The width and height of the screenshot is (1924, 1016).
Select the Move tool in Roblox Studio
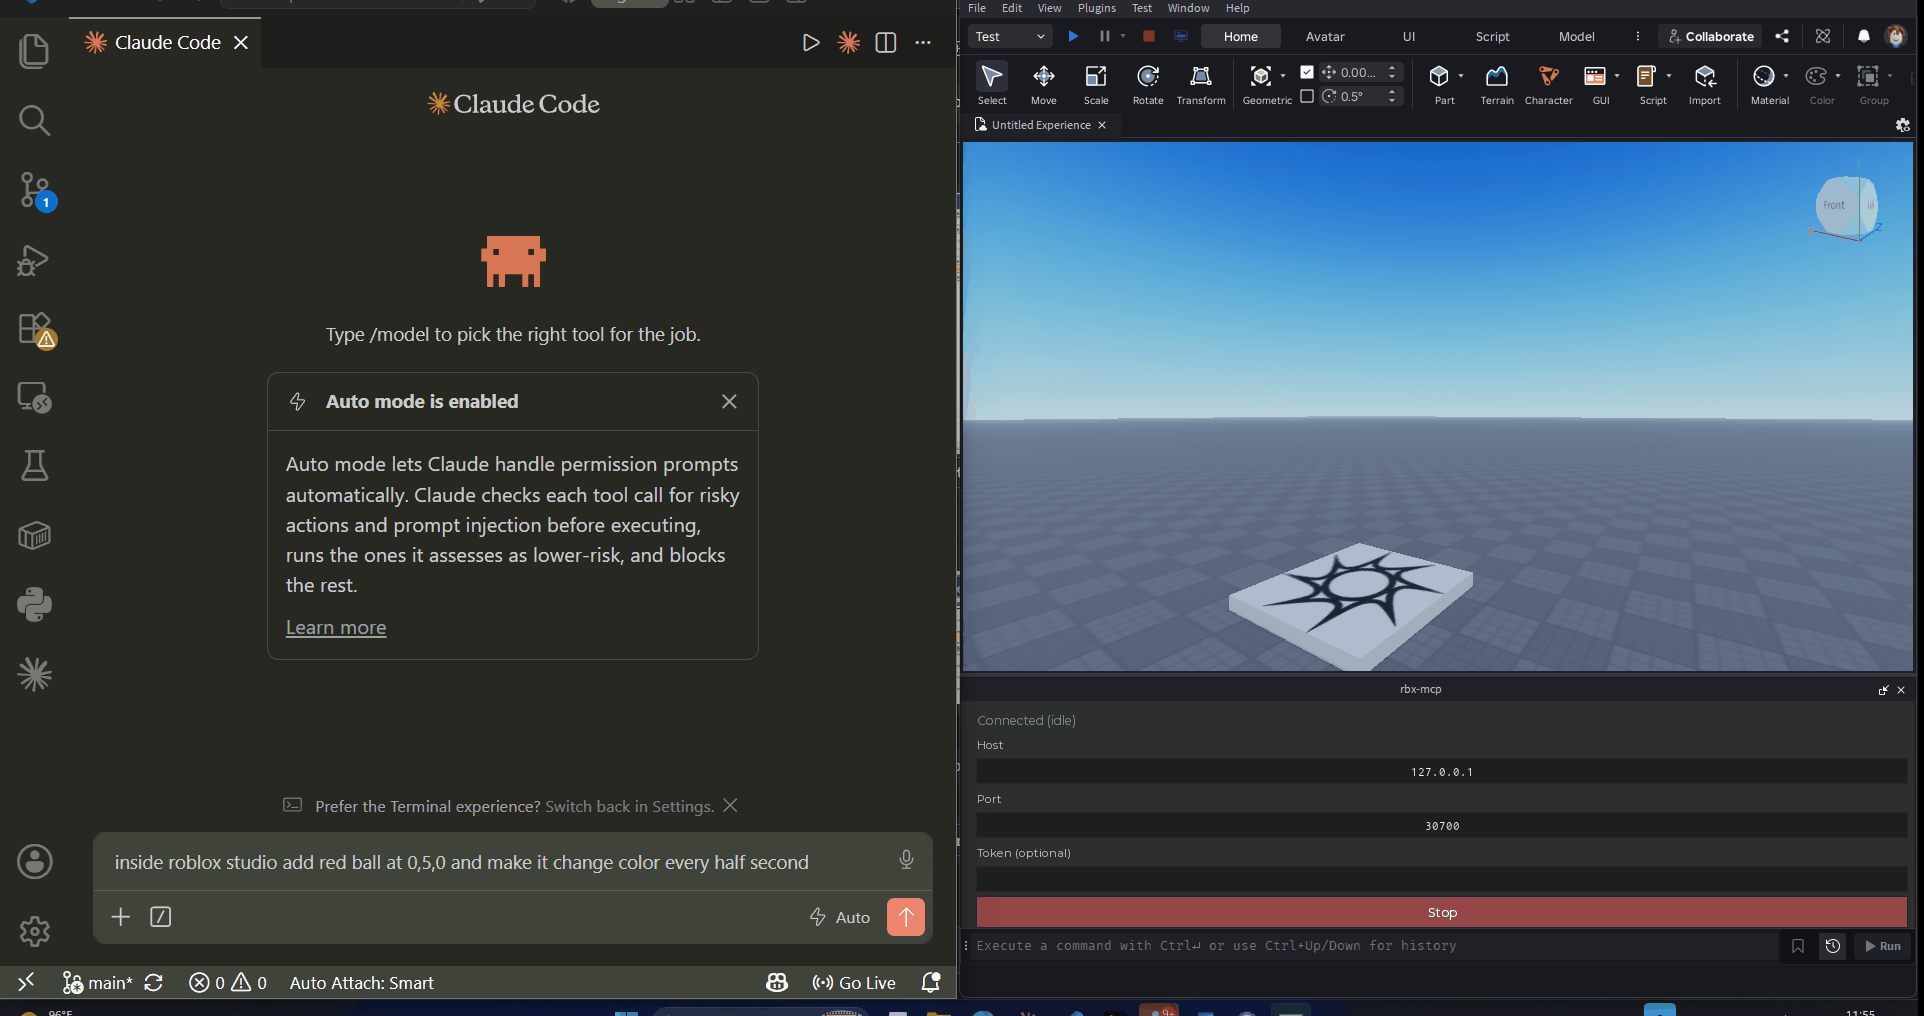pyautogui.click(x=1044, y=83)
